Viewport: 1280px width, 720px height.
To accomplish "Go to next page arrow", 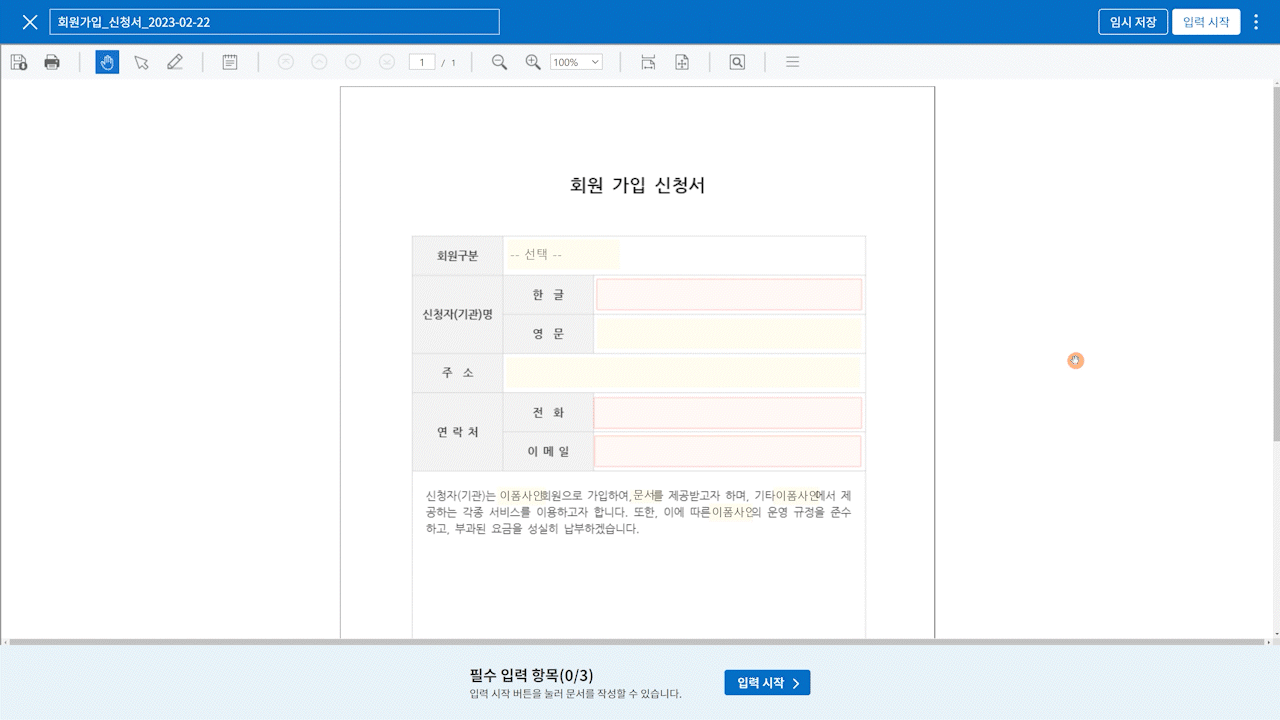I will pos(353,62).
